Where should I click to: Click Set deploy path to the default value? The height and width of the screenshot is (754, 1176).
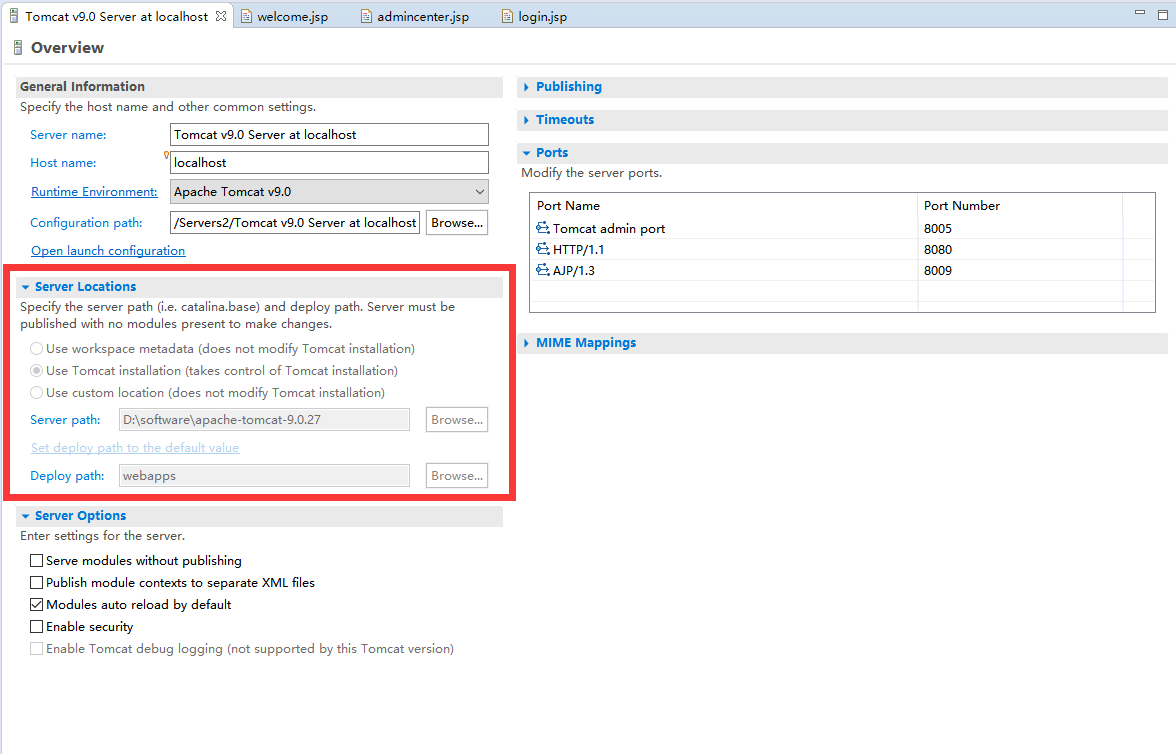click(135, 447)
